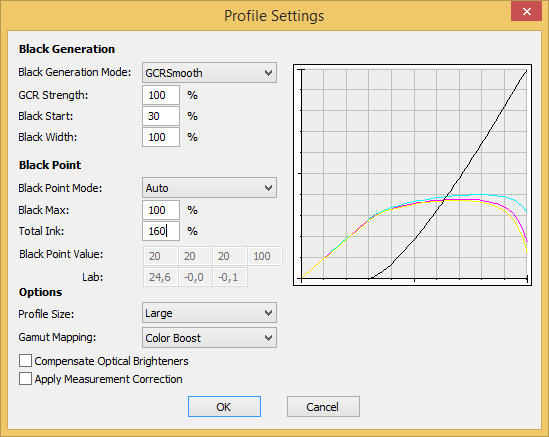
Task: Click the Black Point Value field showing 100
Action: point(265,256)
